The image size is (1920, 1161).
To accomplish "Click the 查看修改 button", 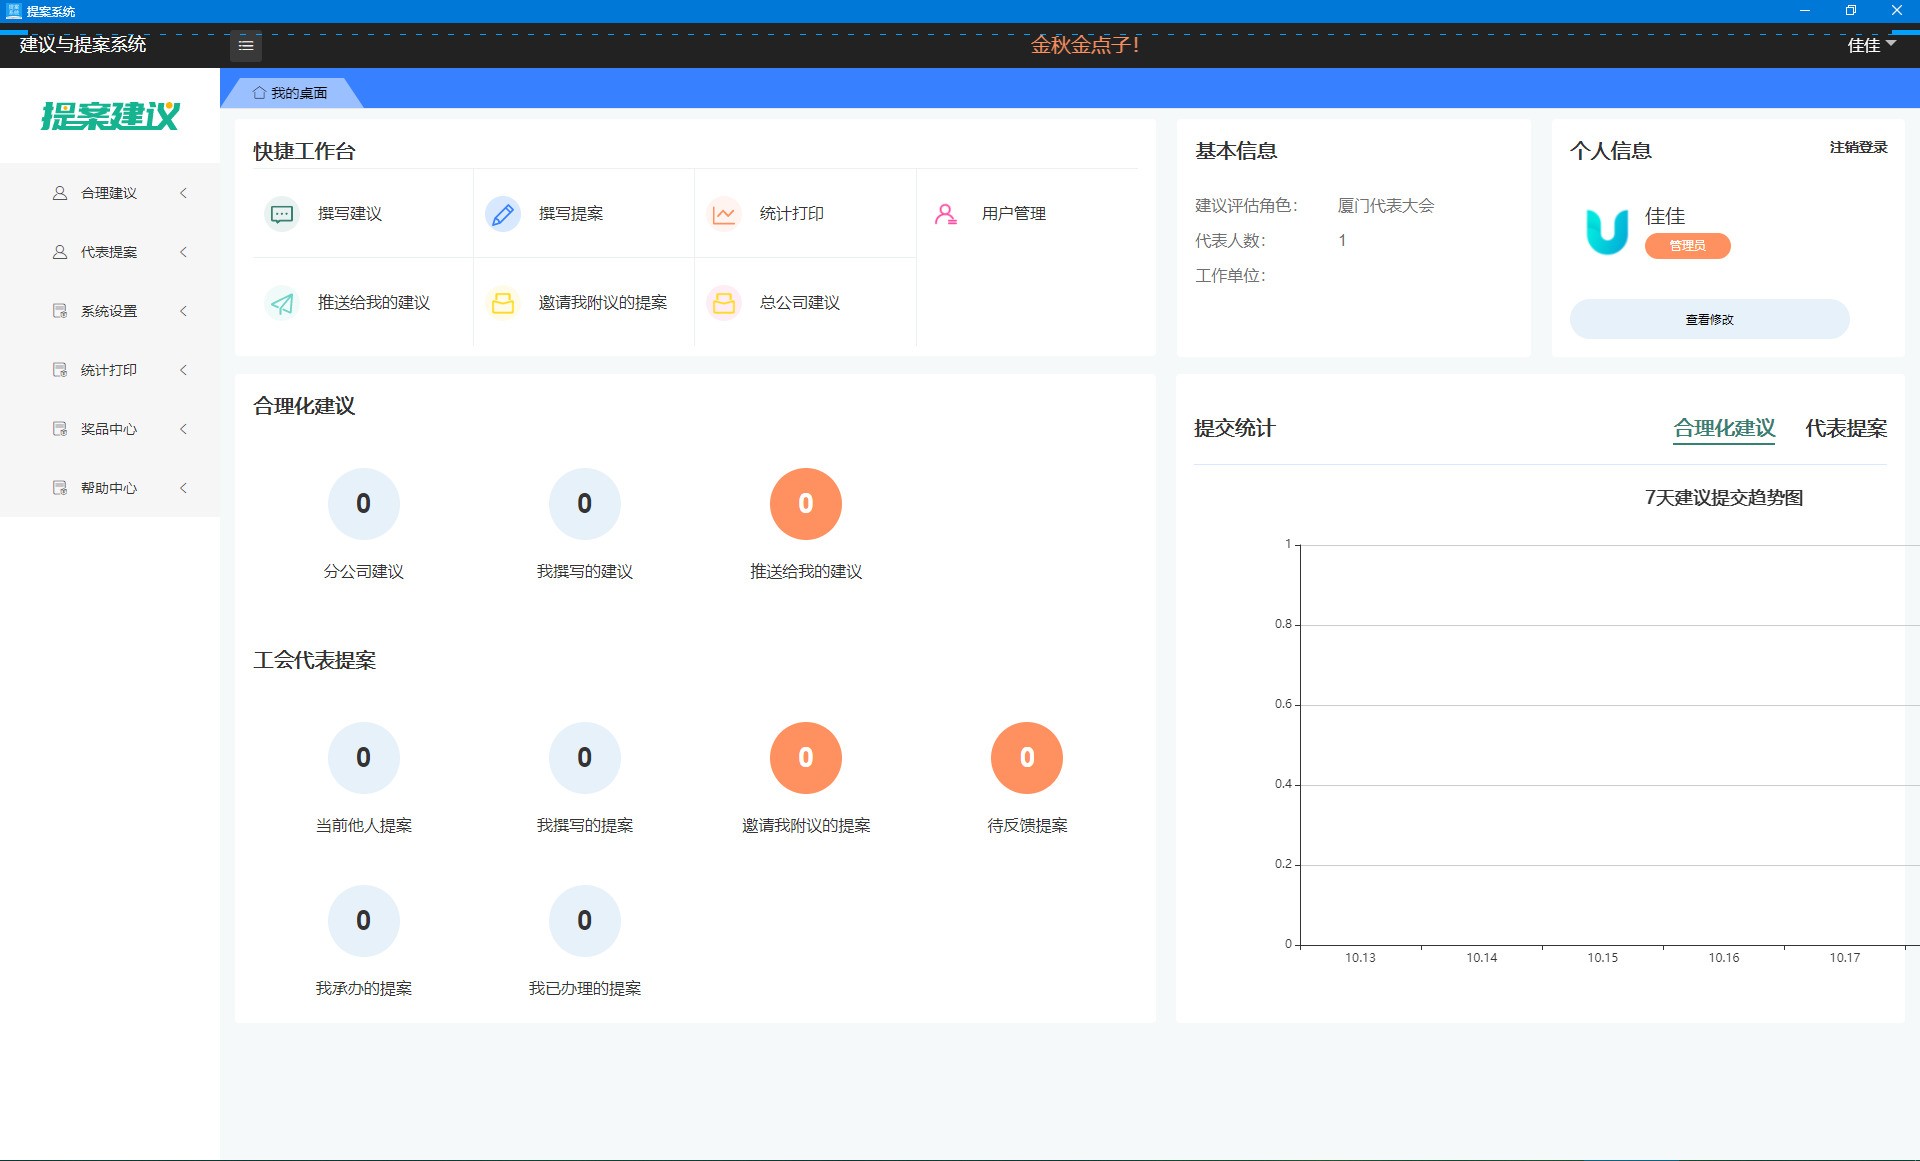I will [x=1709, y=319].
